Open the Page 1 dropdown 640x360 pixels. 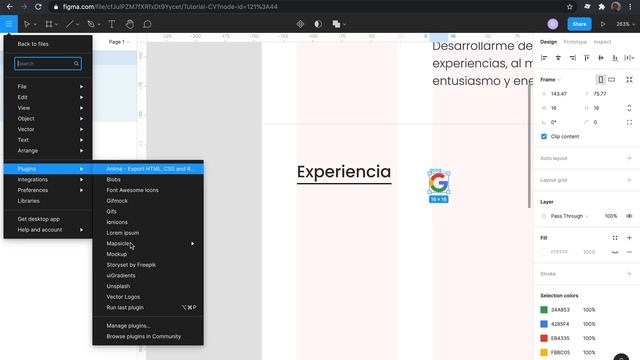click(x=119, y=42)
